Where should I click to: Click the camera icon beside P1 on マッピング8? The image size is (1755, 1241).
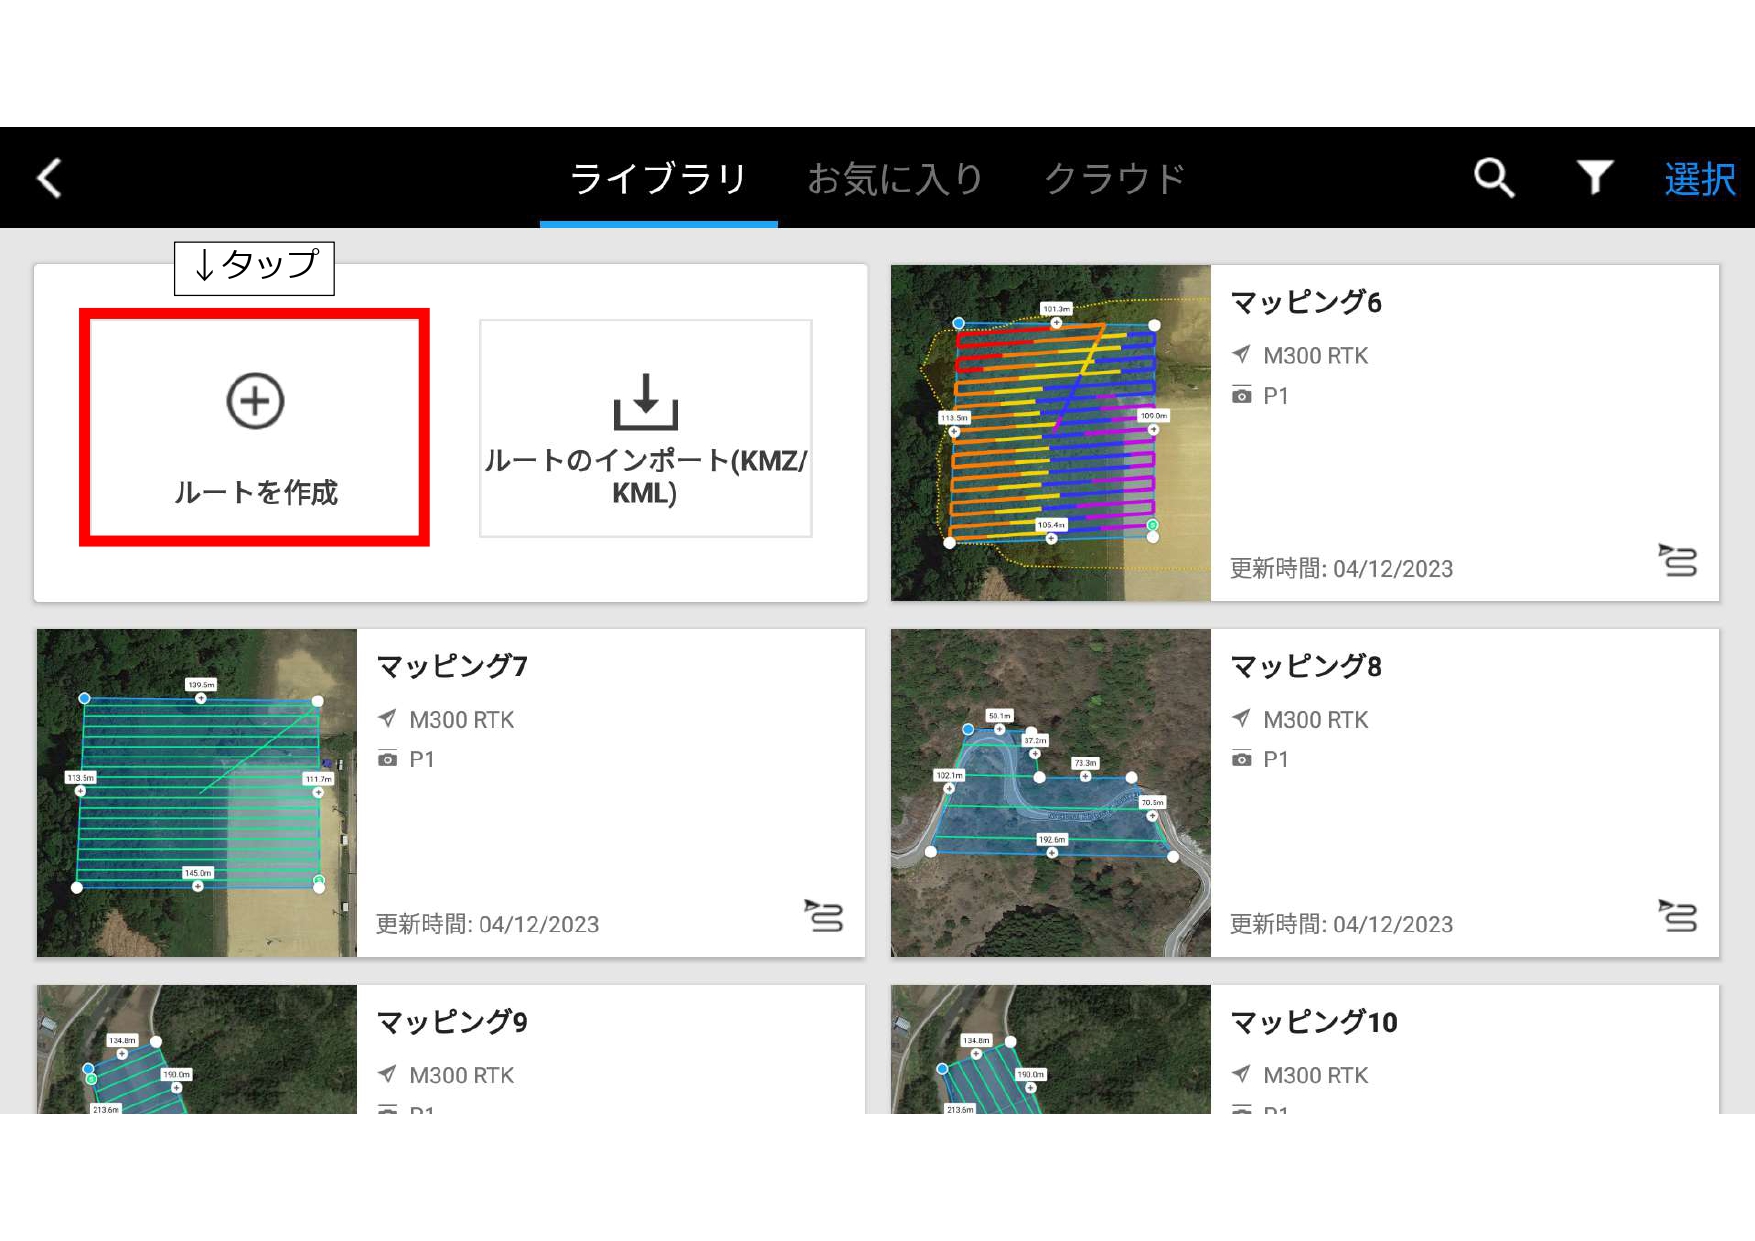1241,759
